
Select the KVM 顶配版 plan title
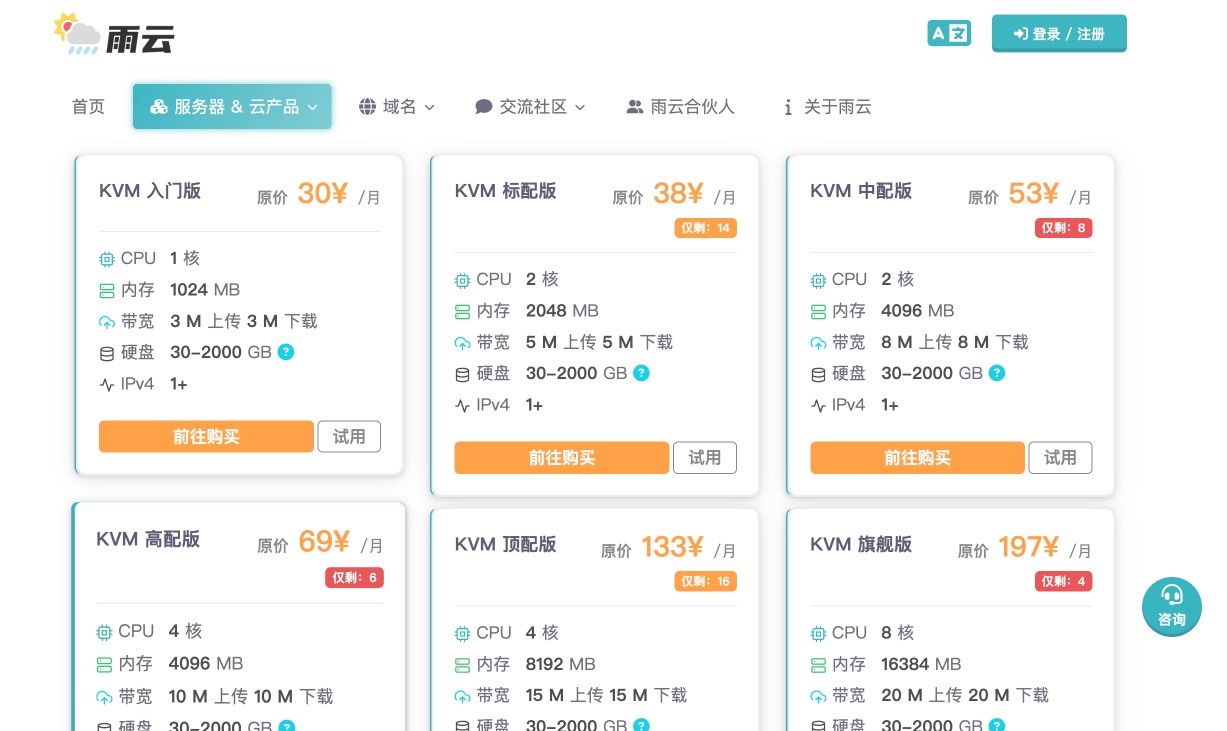click(x=505, y=544)
